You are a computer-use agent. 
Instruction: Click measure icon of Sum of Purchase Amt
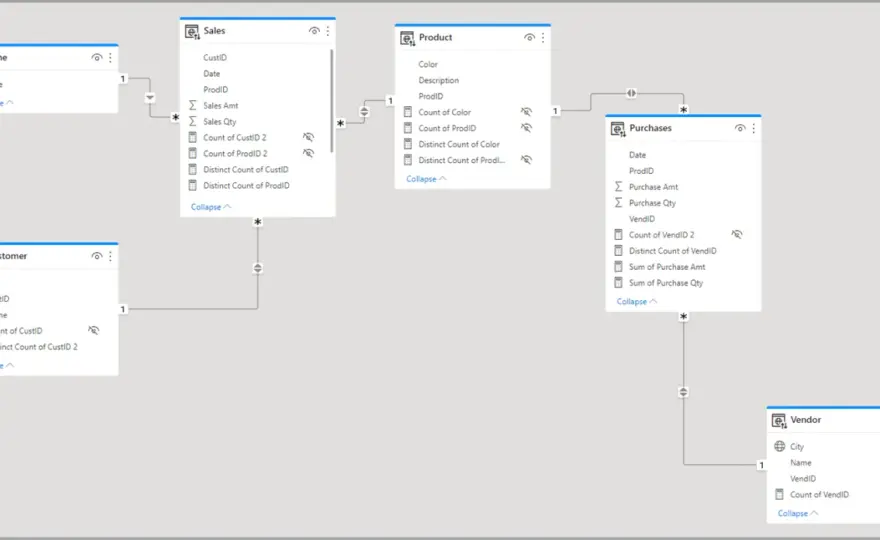point(618,267)
